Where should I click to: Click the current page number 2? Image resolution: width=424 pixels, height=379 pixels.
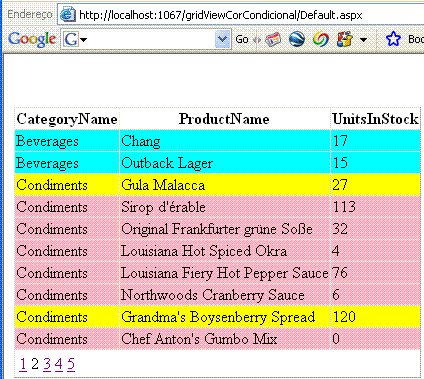point(35,364)
